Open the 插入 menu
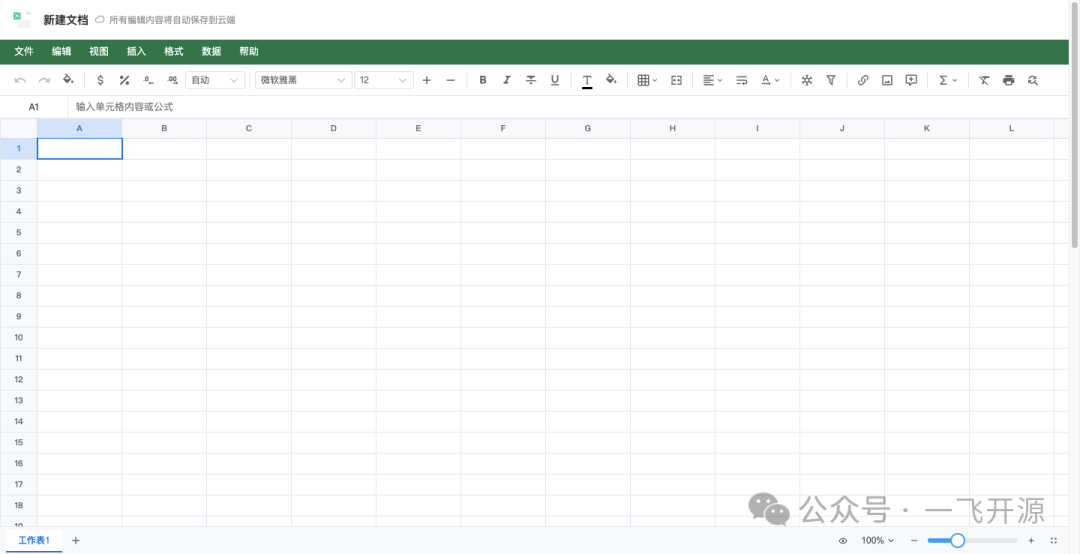The height and width of the screenshot is (554, 1080). [x=136, y=51]
